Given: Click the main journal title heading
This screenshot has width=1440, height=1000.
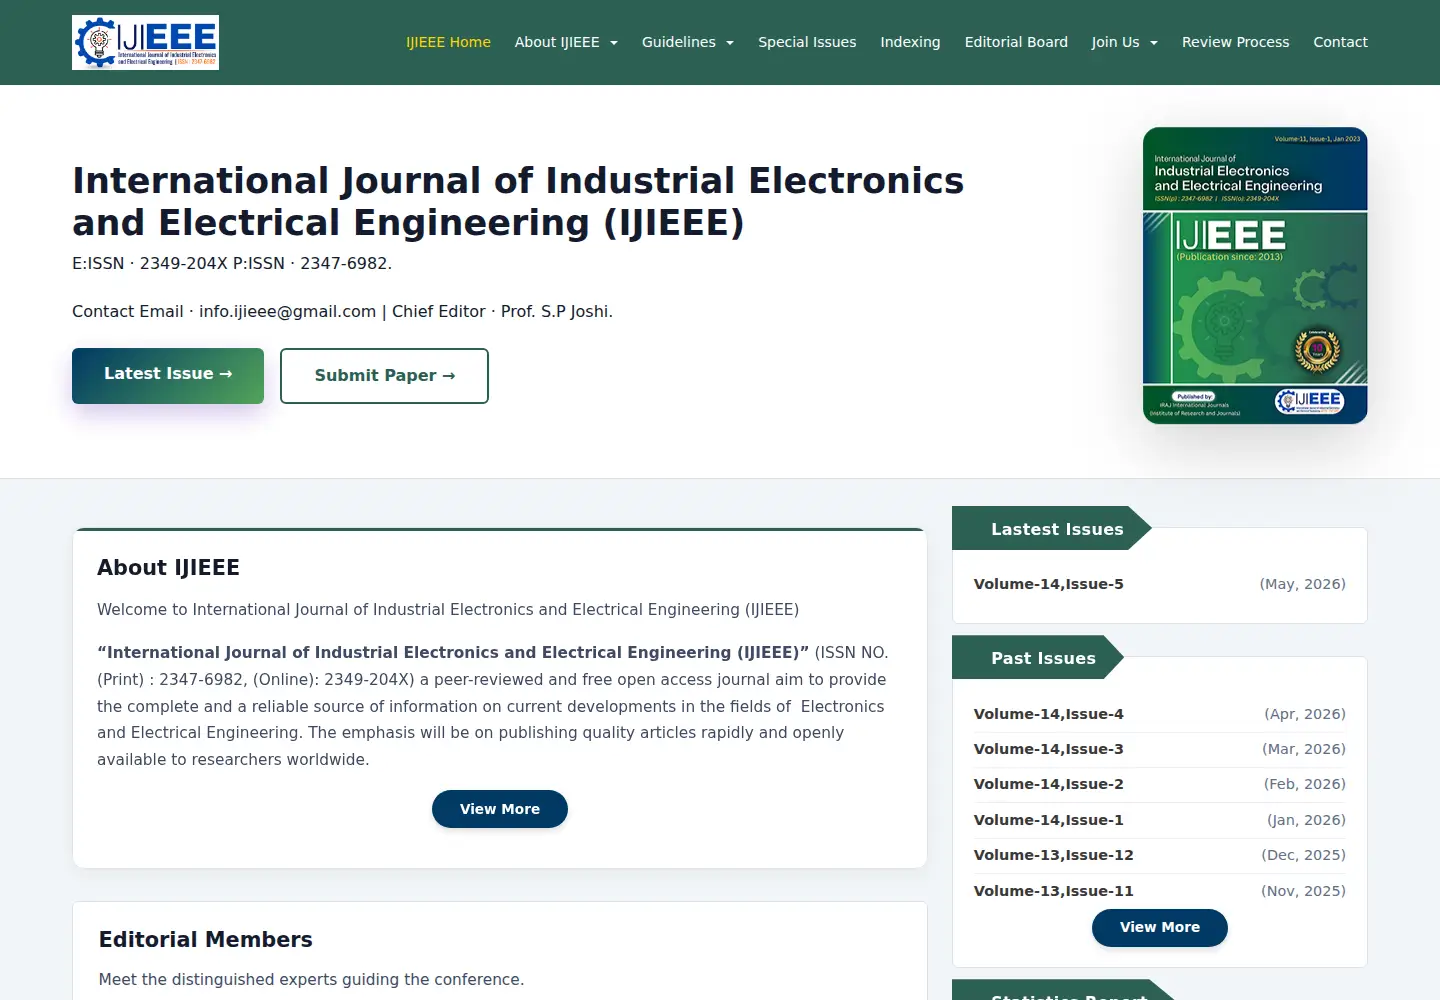Looking at the screenshot, I should (x=518, y=201).
